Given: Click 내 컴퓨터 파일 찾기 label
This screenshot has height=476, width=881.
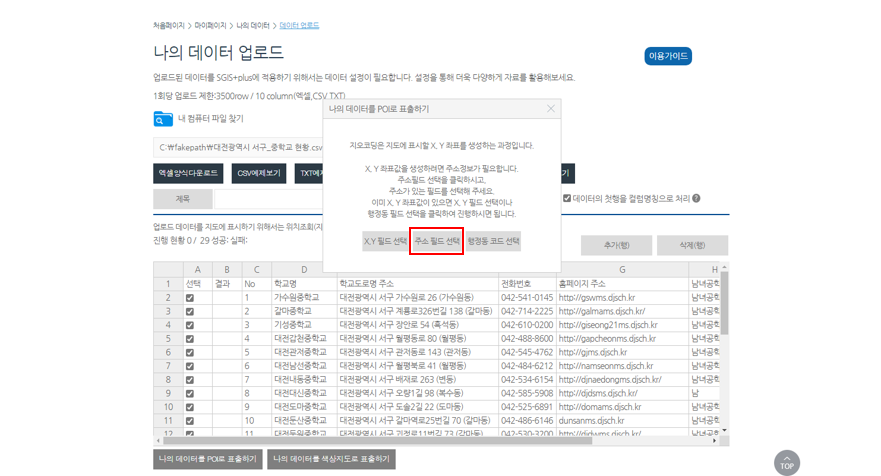Looking at the screenshot, I should tap(211, 119).
